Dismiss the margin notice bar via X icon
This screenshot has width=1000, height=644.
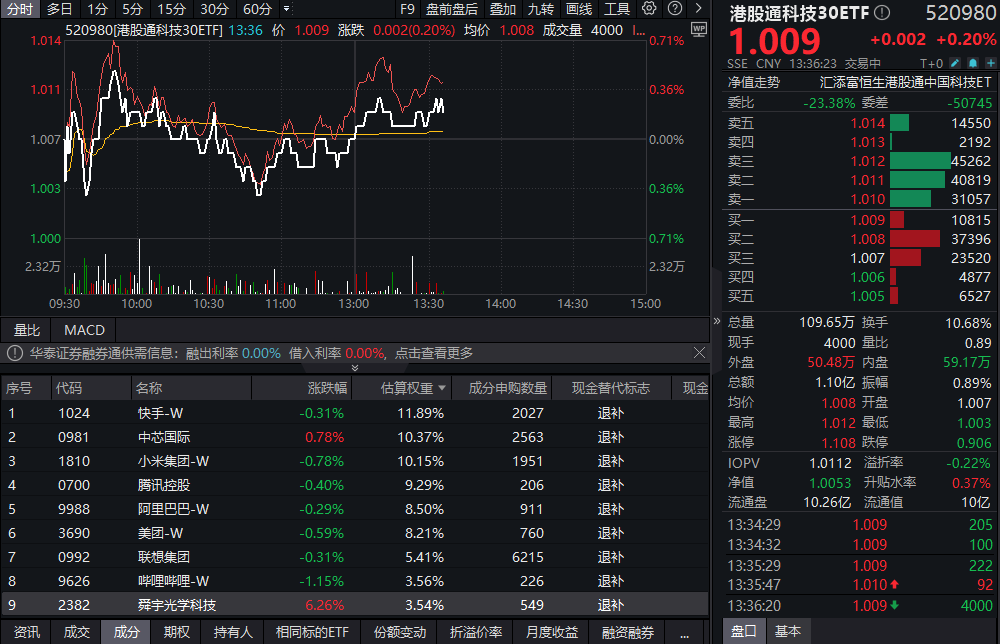point(699,353)
